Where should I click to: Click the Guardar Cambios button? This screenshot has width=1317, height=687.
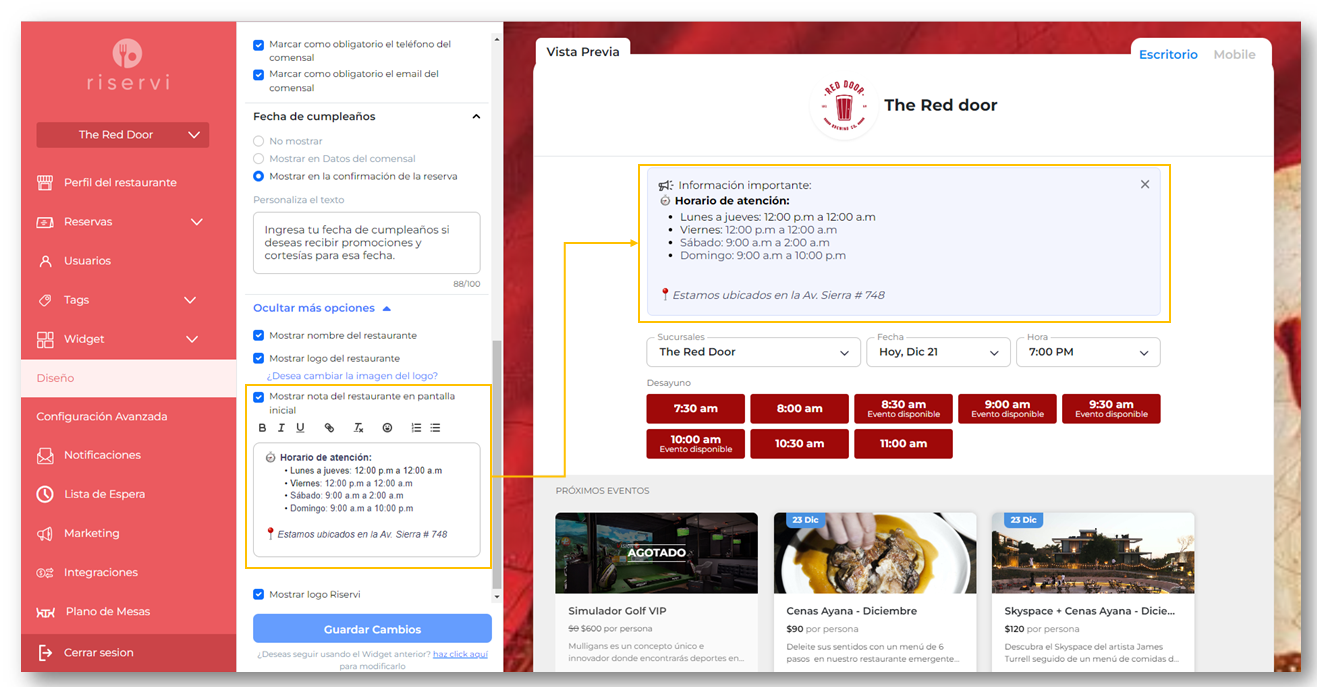tap(372, 630)
